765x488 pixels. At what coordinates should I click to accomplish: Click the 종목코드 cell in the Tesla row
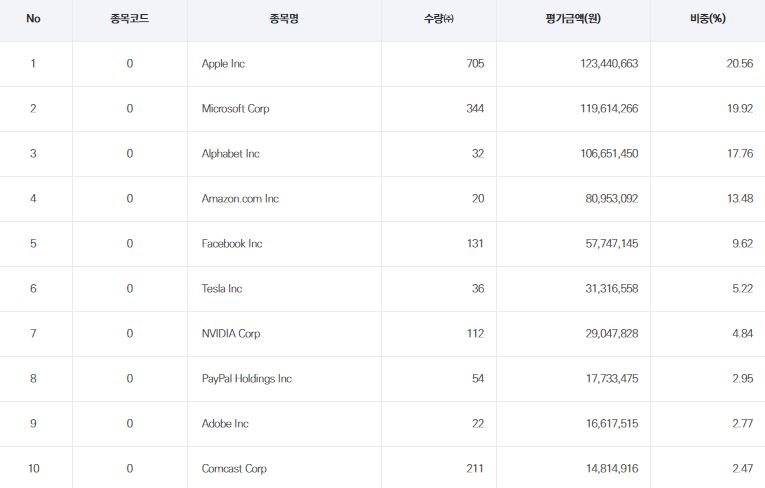point(130,288)
